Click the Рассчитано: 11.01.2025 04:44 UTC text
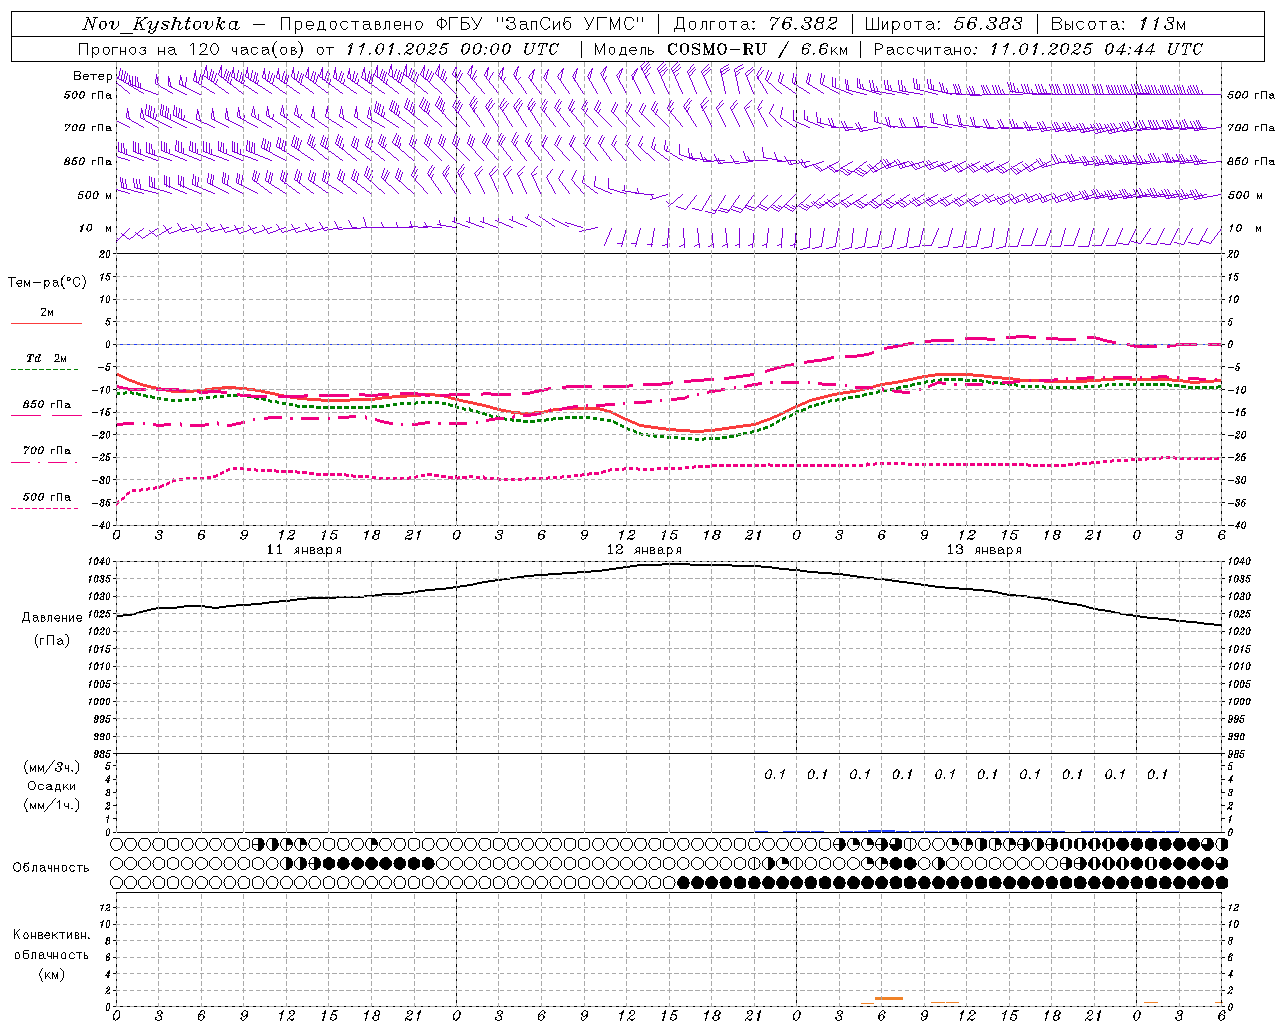 pos(1038,49)
